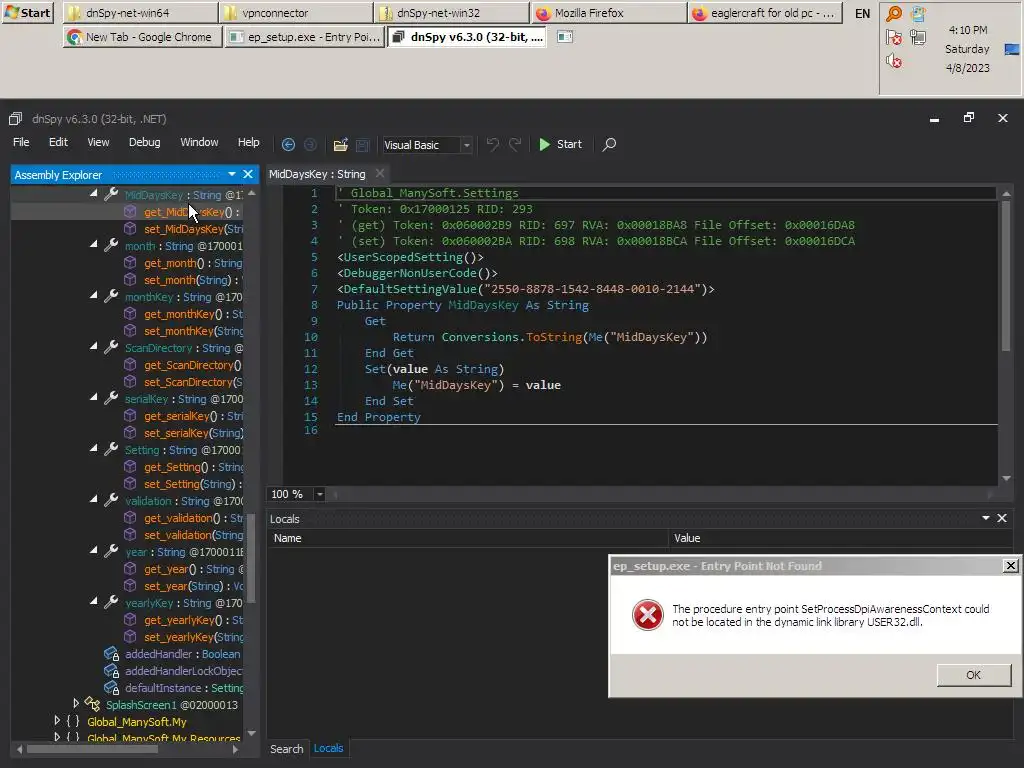Click the wrench icon beside monthKey property
The height and width of the screenshot is (768, 1024).
pyautogui.click(x=111, y=296)
